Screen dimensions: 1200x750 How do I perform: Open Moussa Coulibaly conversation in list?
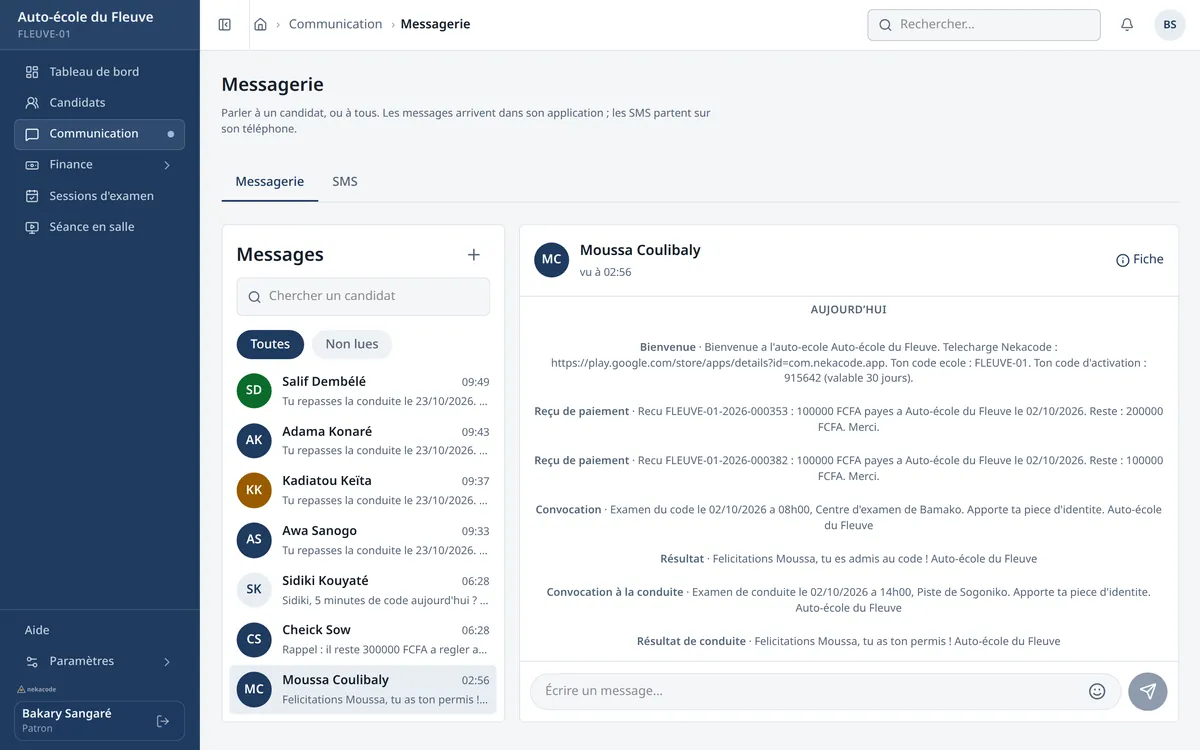point(363,689)
